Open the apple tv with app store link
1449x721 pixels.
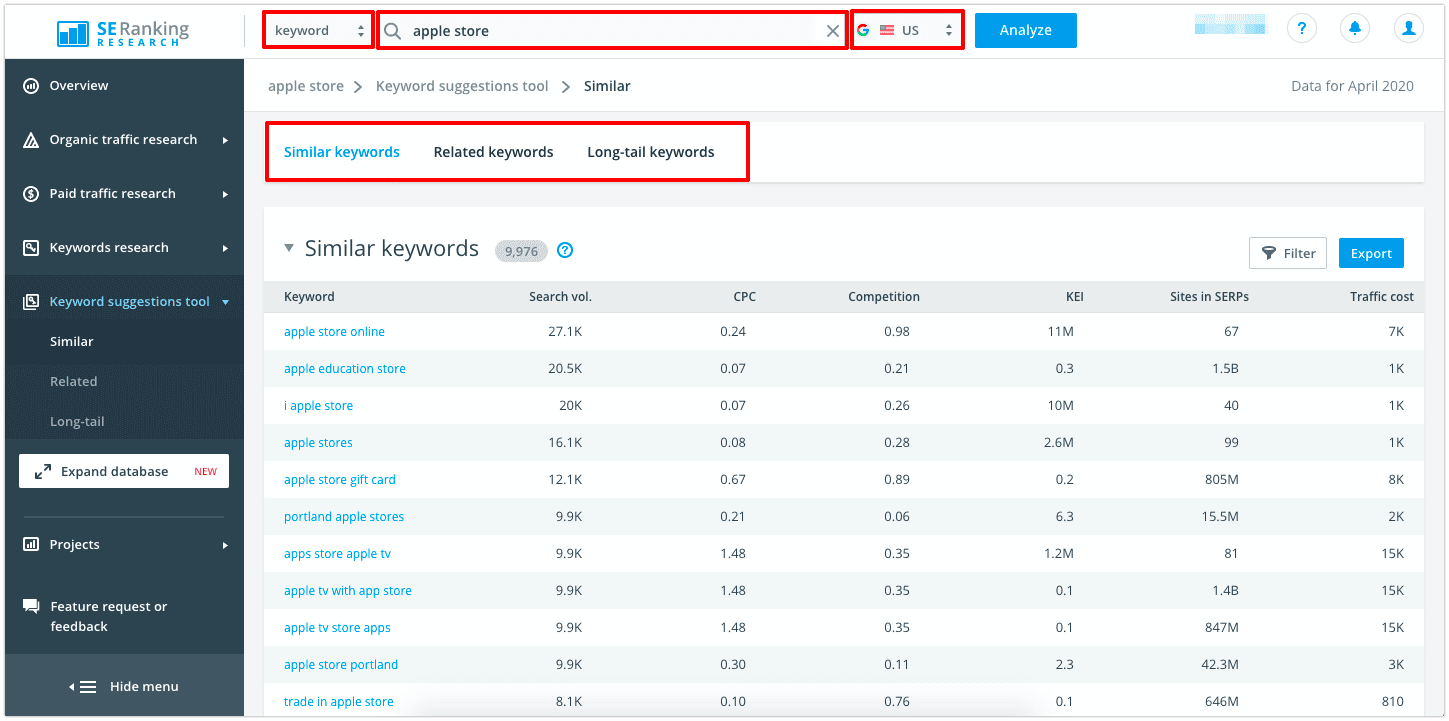pos(348,591)
